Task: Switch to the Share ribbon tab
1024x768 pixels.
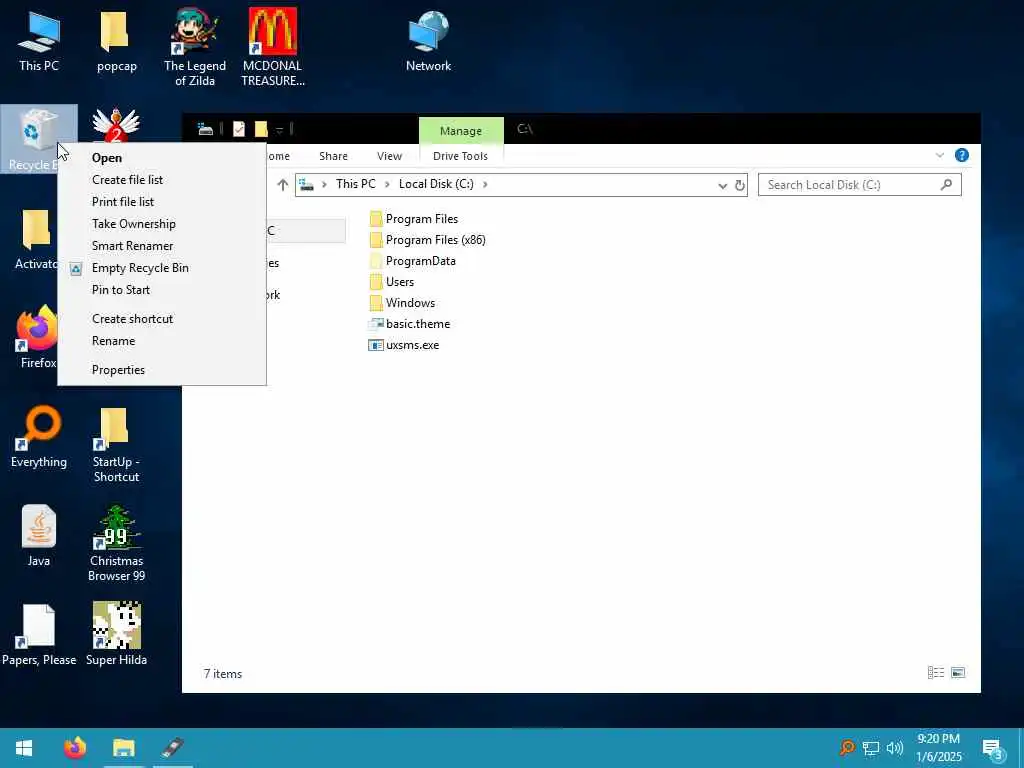Action: 333,156
